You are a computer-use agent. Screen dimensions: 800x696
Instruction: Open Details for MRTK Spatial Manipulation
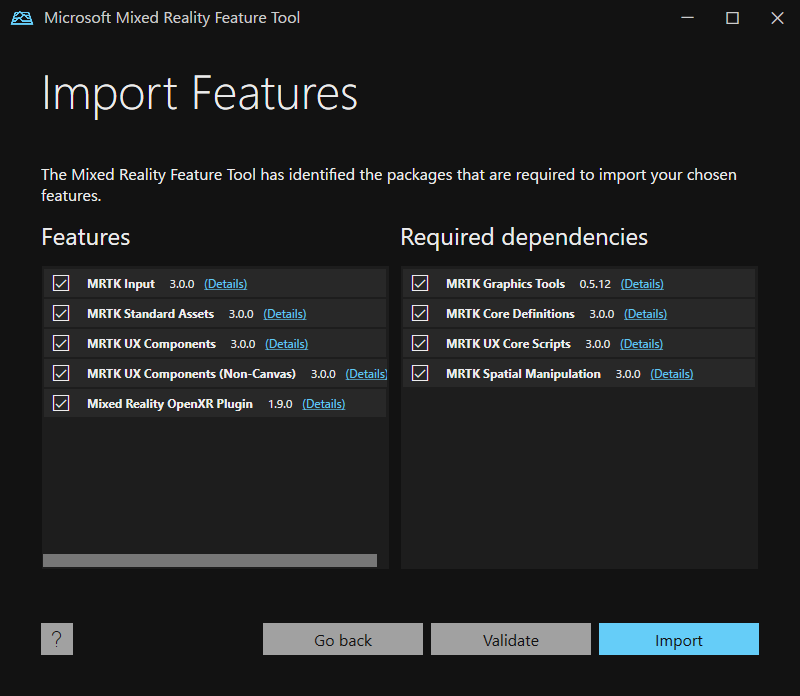click(x=672, y=374)
